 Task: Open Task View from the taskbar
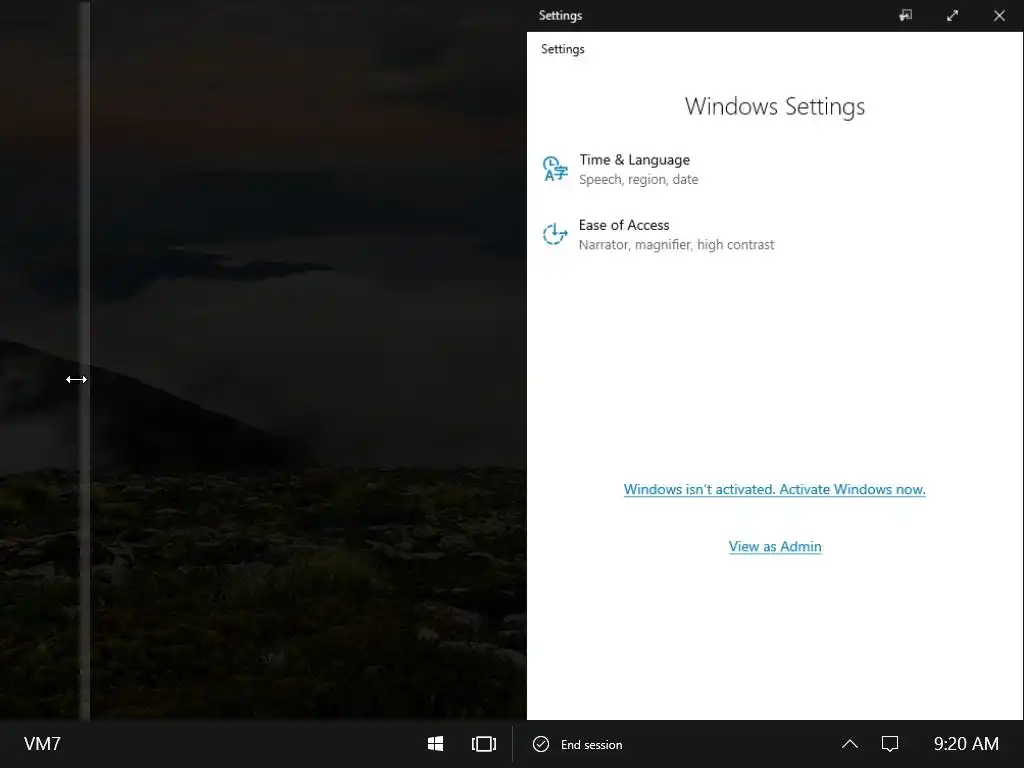pos(484,744)
